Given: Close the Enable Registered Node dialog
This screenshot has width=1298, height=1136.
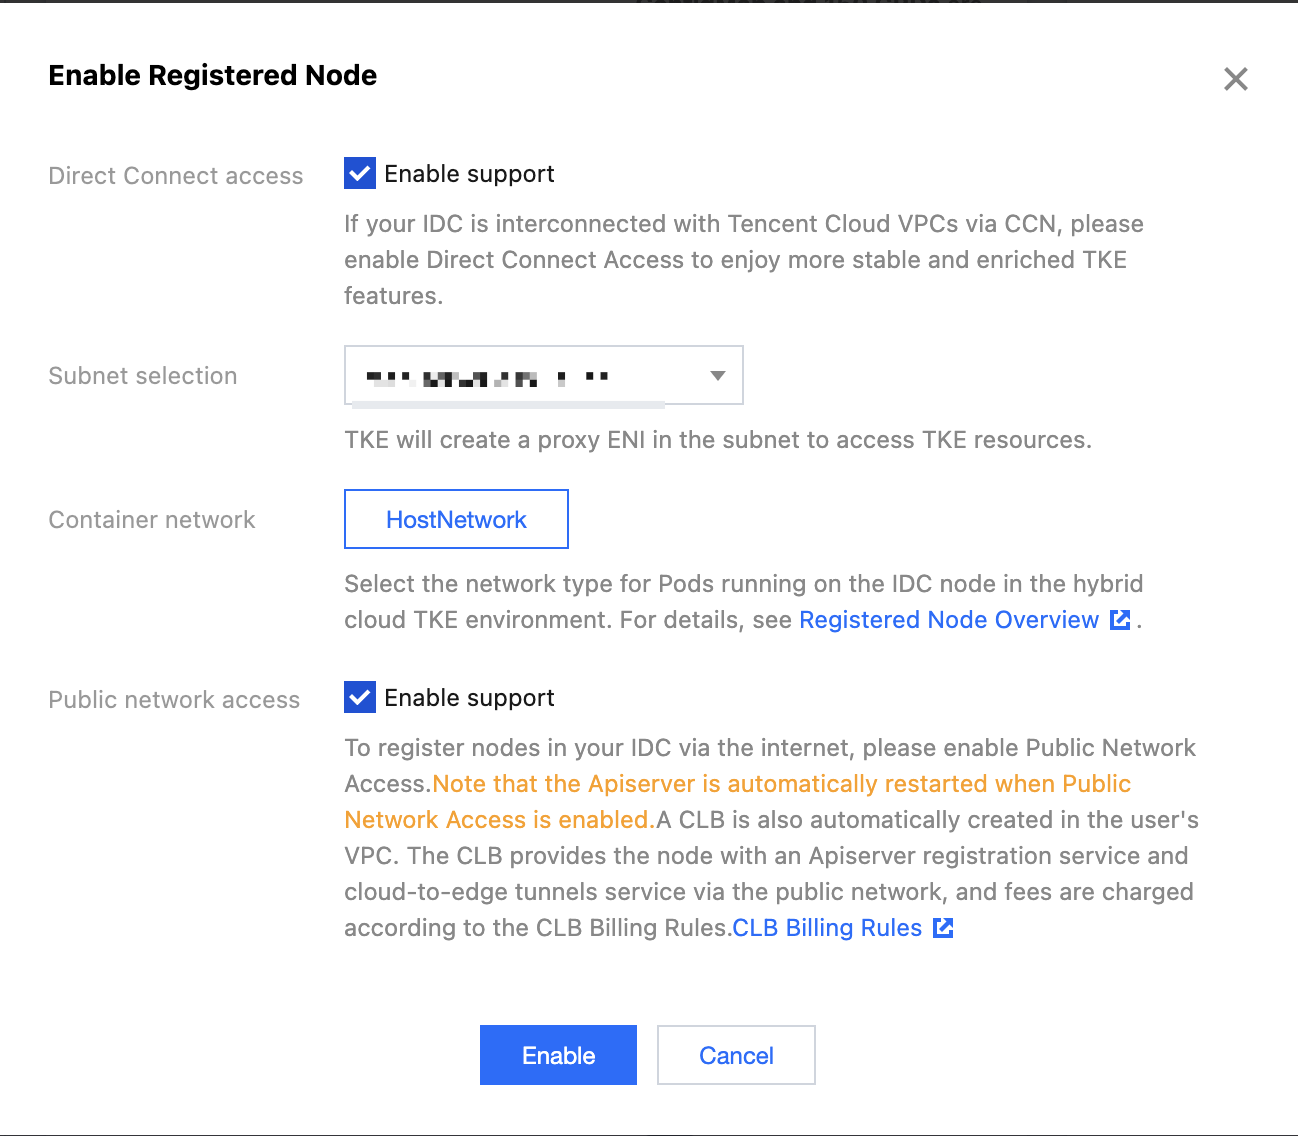Looking at the screenshot, I should pos(1236,79).
